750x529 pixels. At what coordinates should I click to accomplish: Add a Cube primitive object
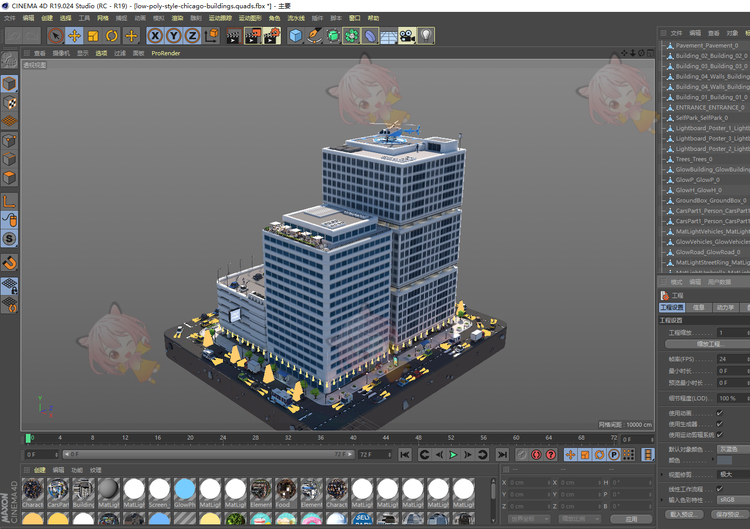click(296, 36)
